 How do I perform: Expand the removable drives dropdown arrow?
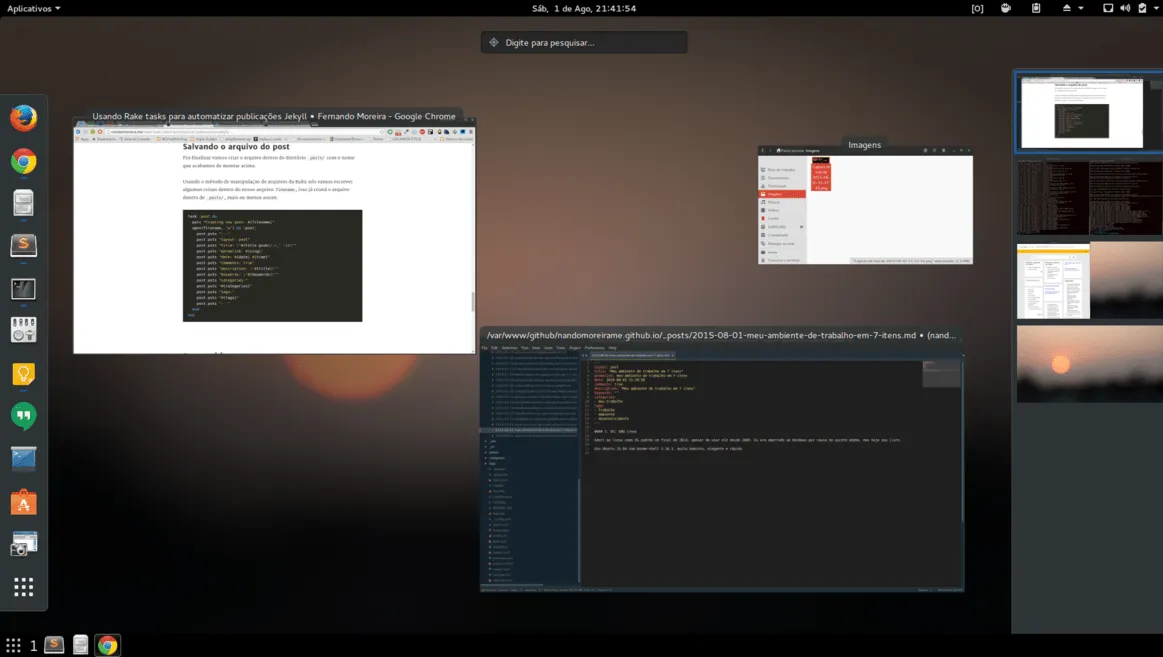[1081, 8]
